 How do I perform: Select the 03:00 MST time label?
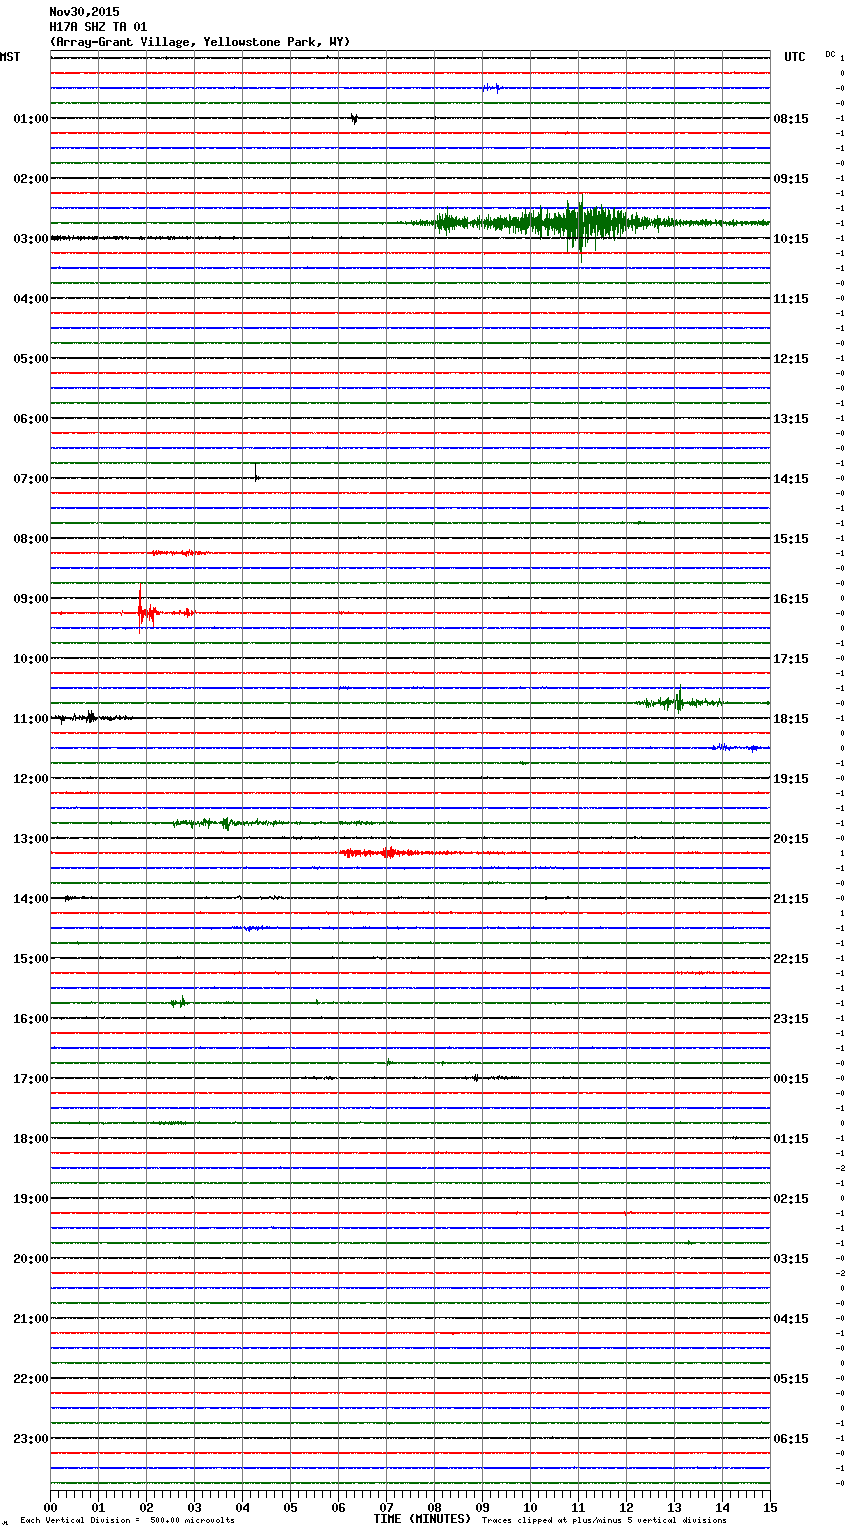pos(31,239)
